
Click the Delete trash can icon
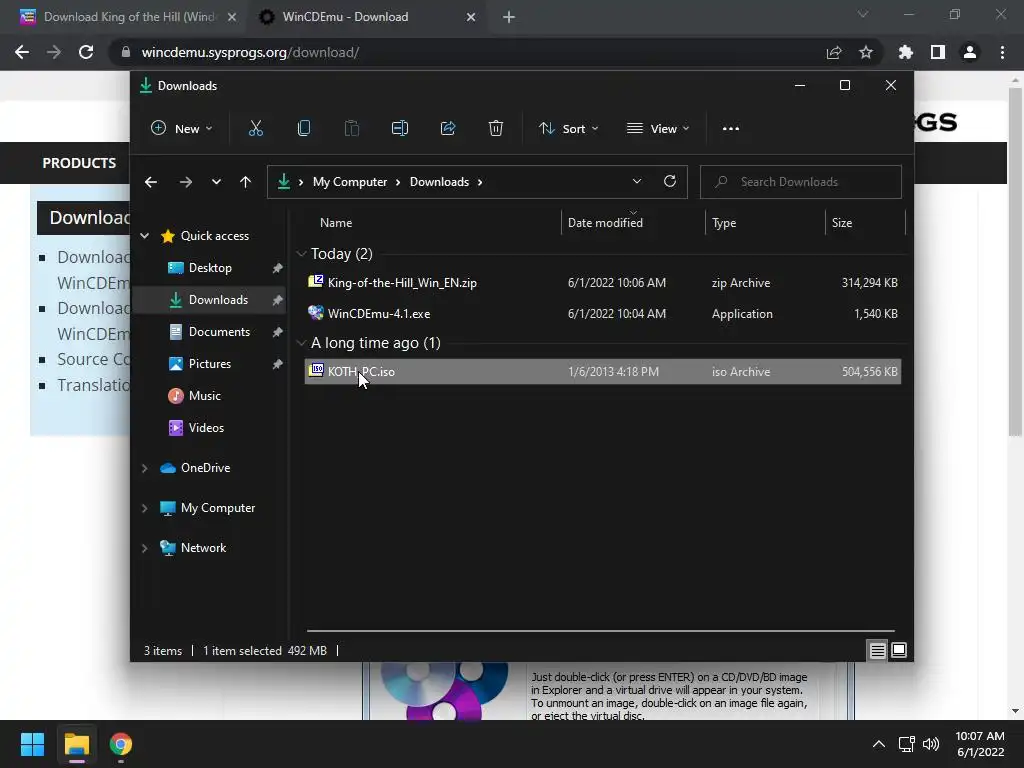point(496,129)
